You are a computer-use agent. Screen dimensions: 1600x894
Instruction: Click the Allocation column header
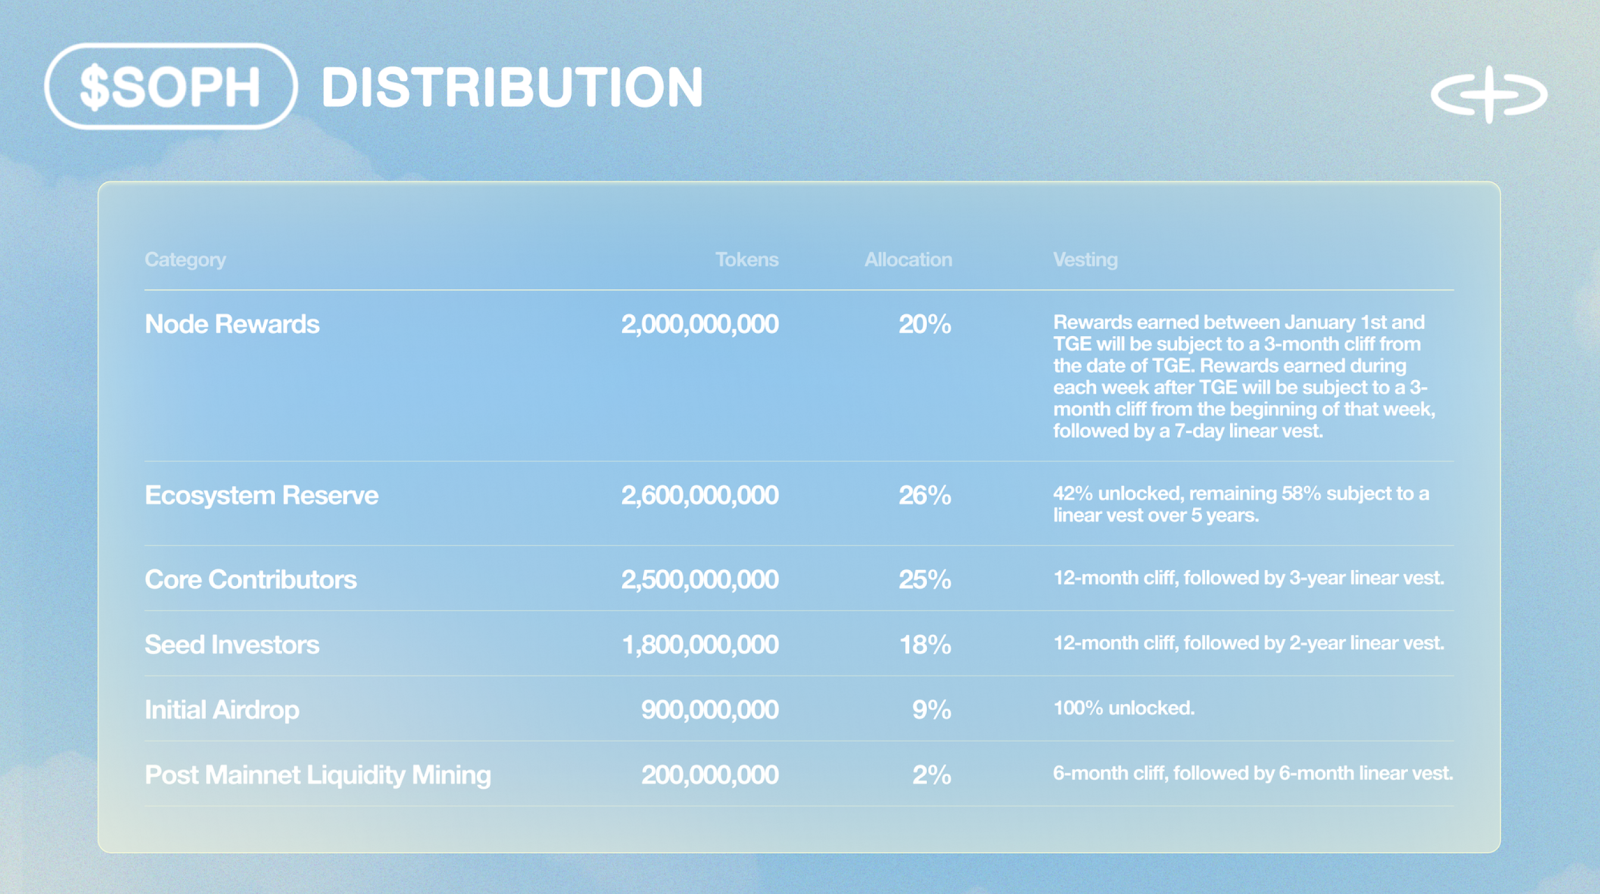point(908,260)
